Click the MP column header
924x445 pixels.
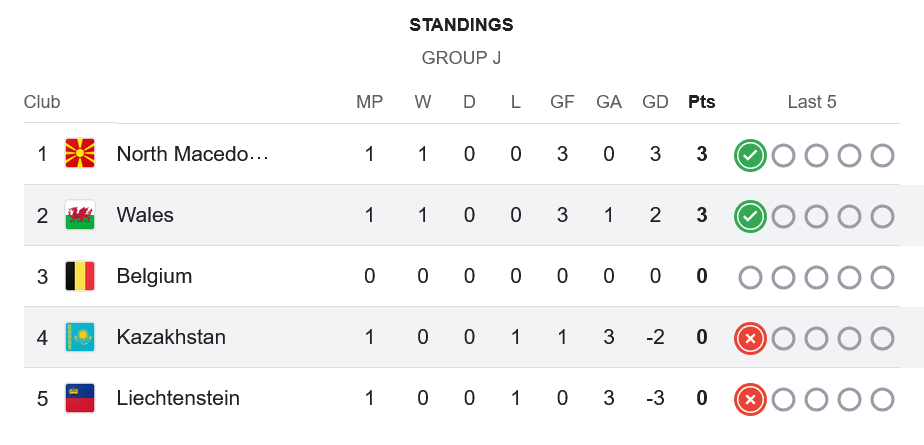(x=369, y=102)
